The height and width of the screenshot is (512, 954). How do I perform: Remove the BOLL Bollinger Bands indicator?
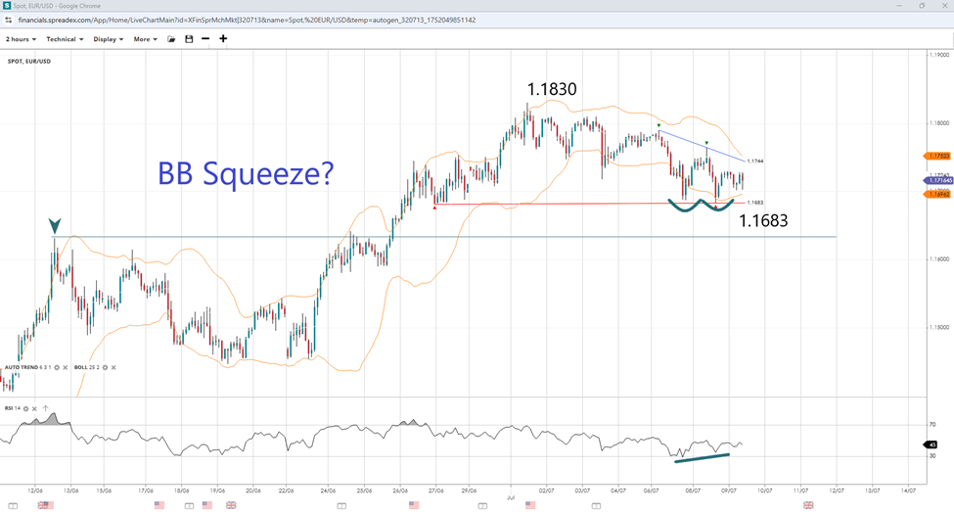tap(113, 368)
